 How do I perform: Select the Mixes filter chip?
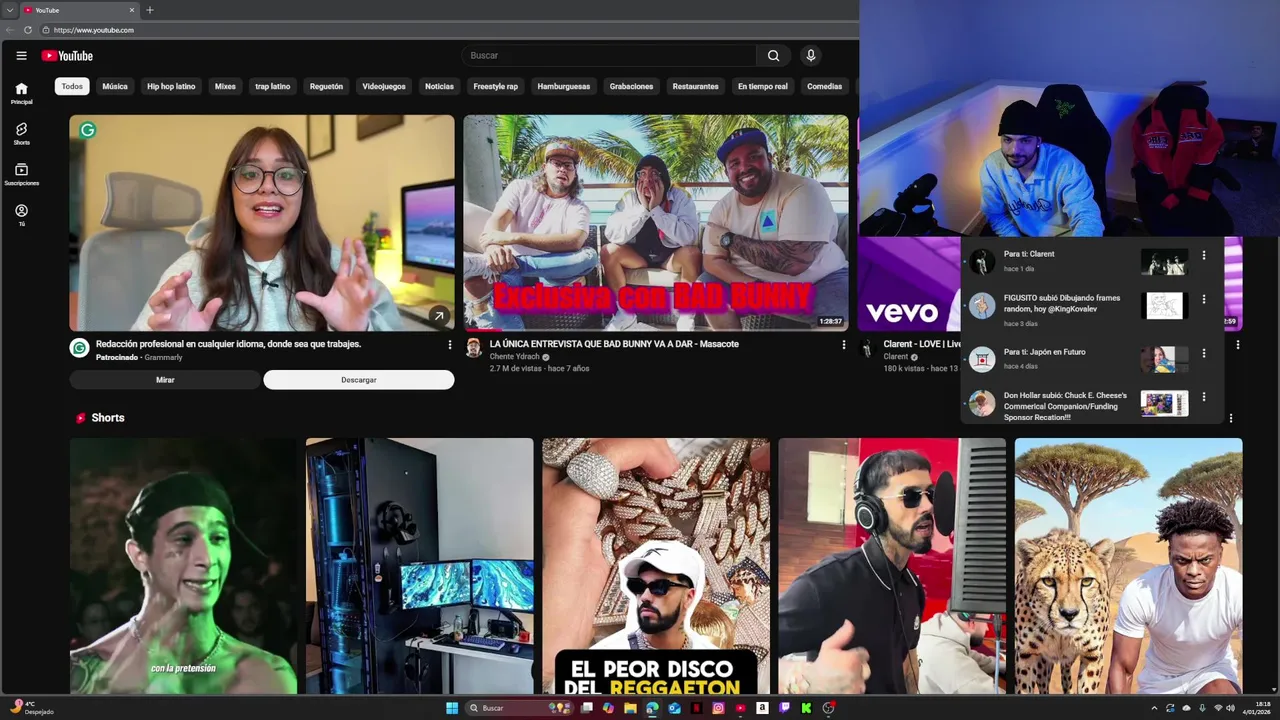pyautogui.click(x=225, y=87)
